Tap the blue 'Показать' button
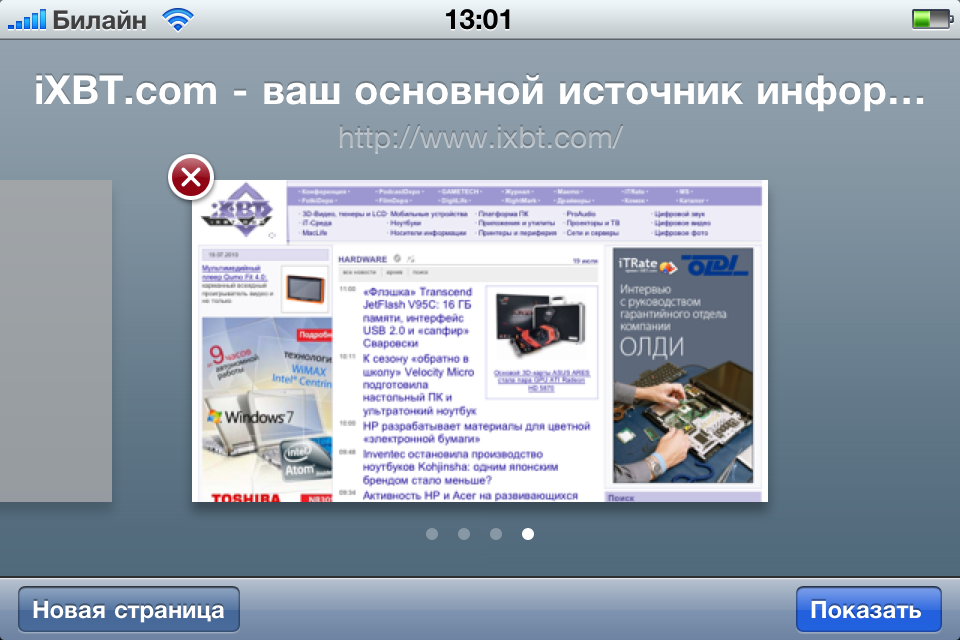960x640 pixels. point(868,609)
